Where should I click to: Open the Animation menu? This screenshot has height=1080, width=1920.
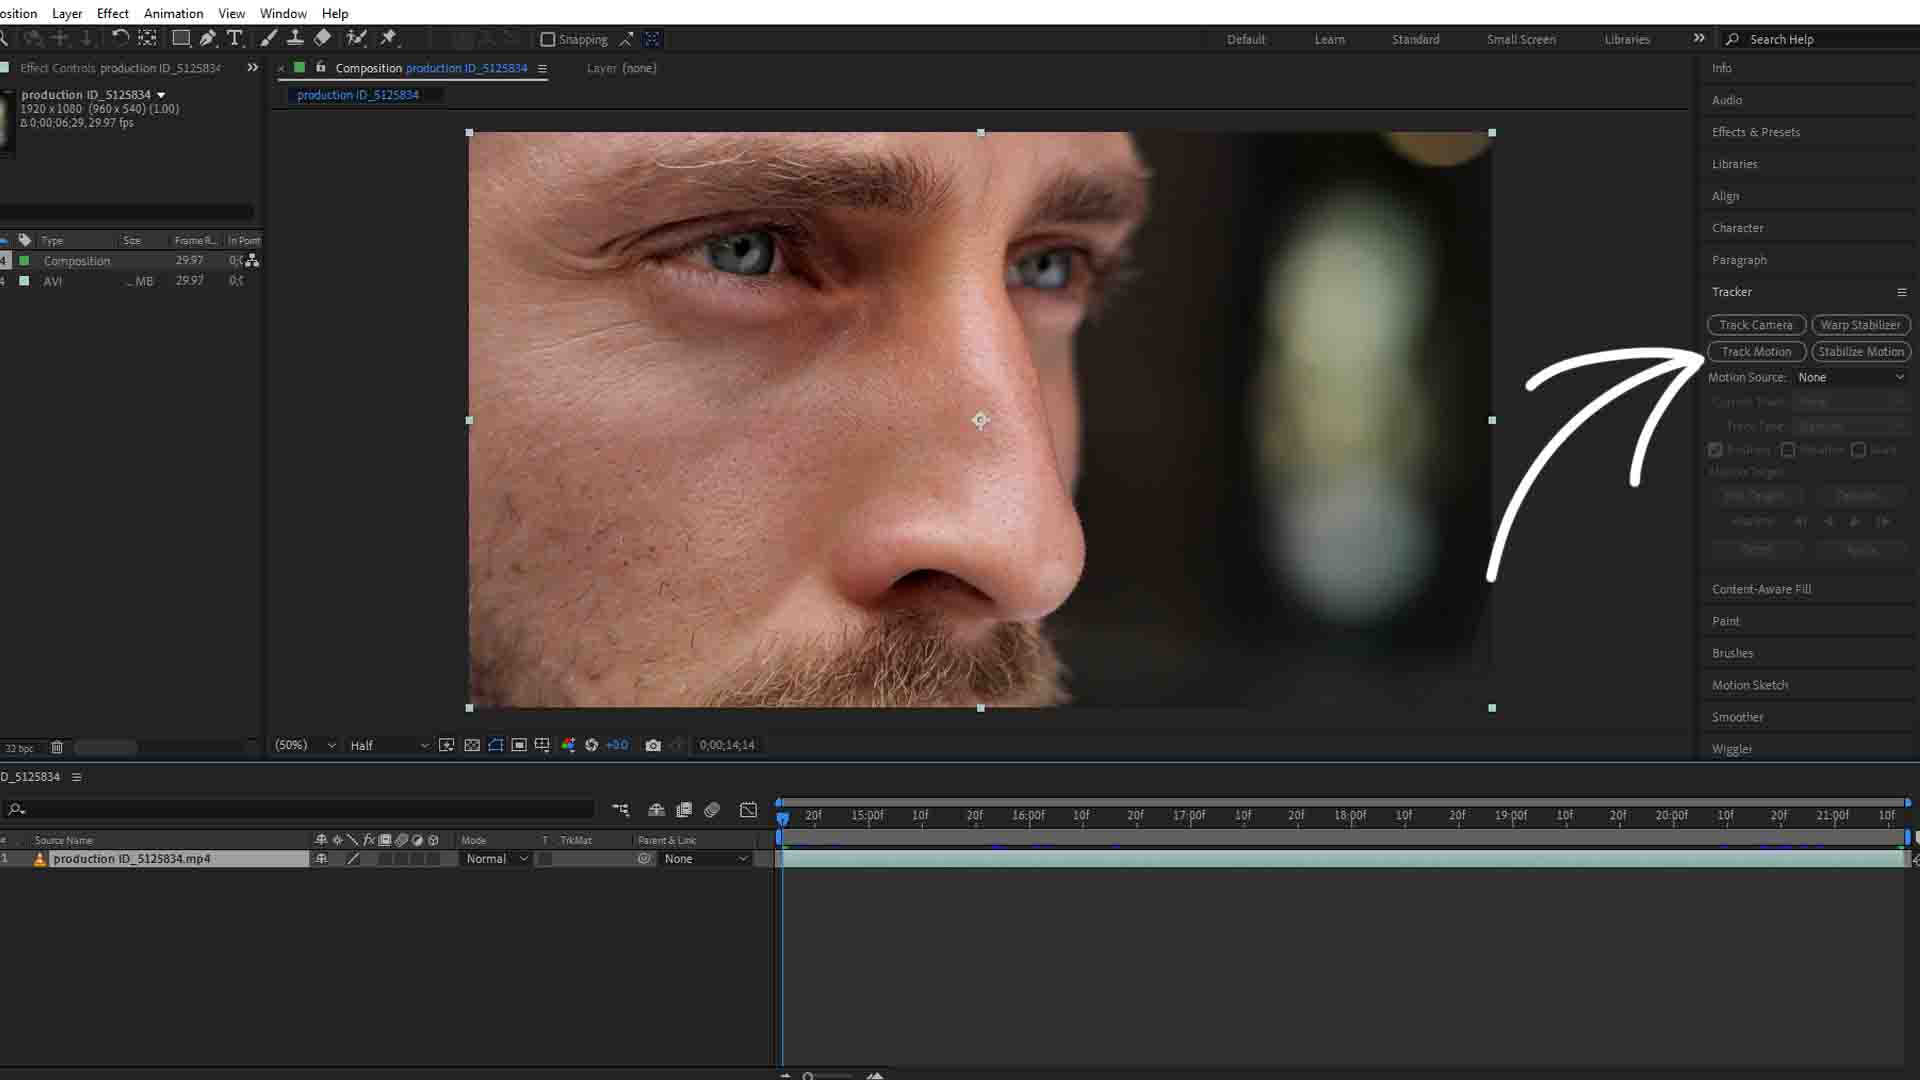[x=173, y=13]
